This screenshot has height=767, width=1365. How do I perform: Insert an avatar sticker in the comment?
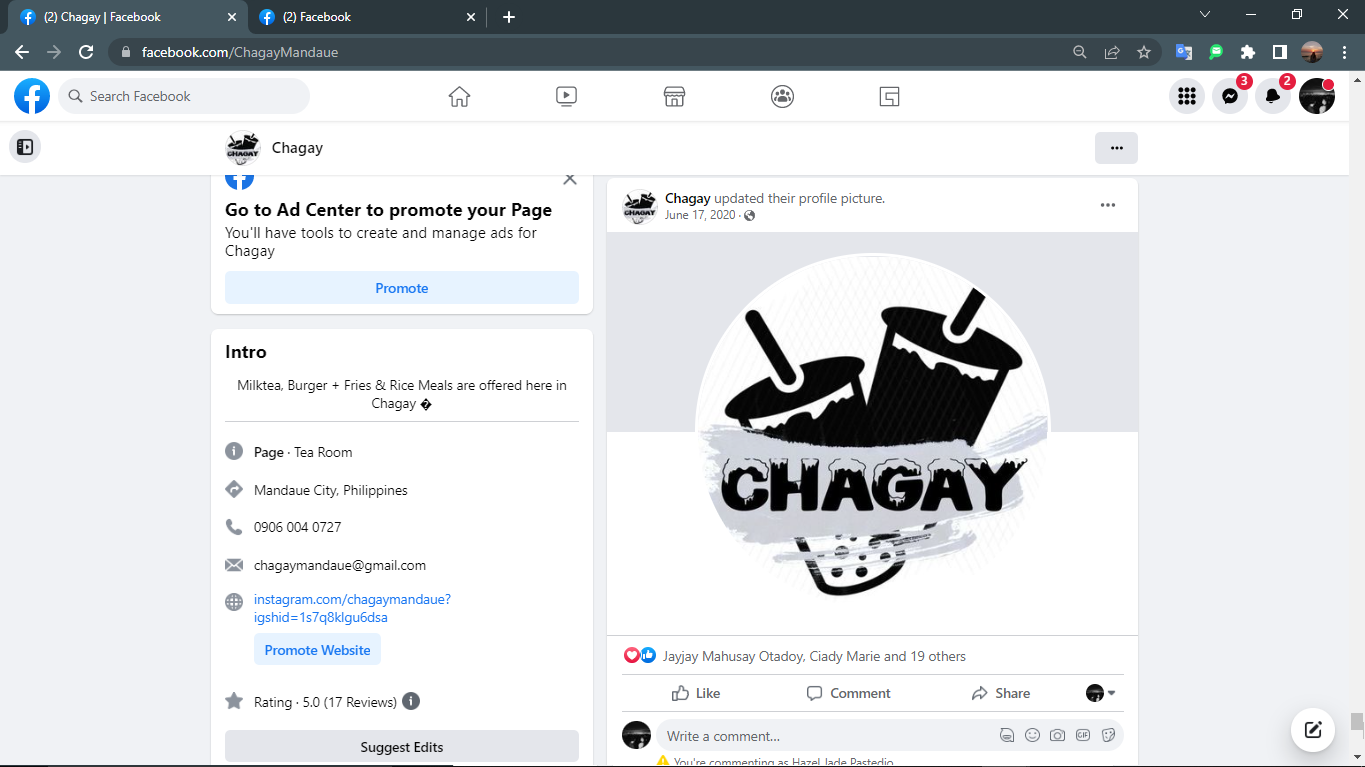pyautogui.click(x=1007, y=736)
